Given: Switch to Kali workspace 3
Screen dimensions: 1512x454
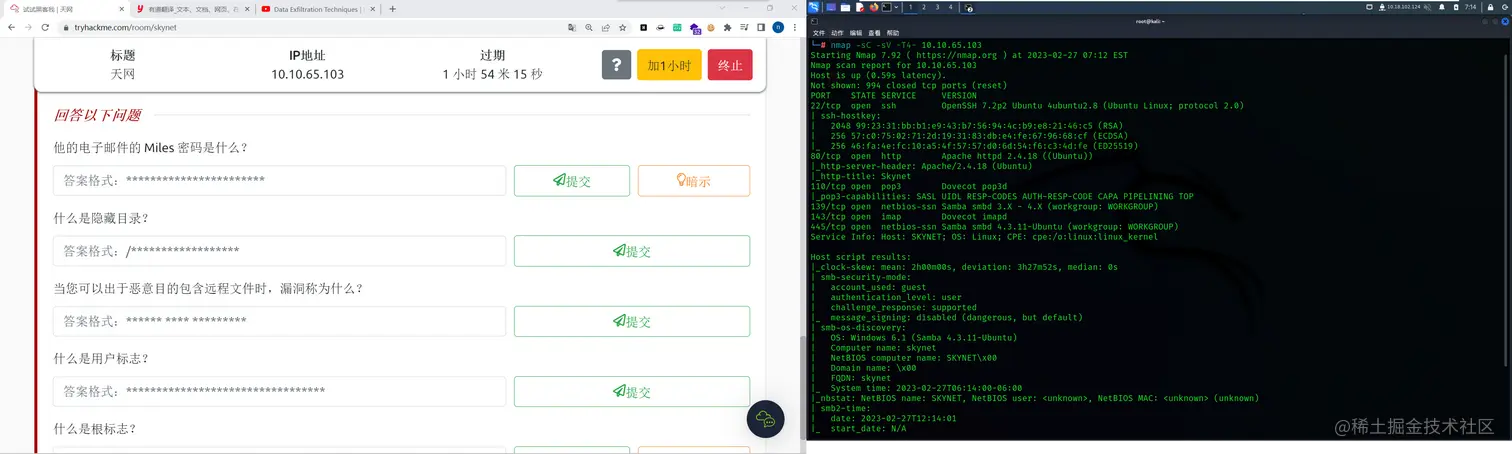Looking at the screenshot, I should point(937,7).
